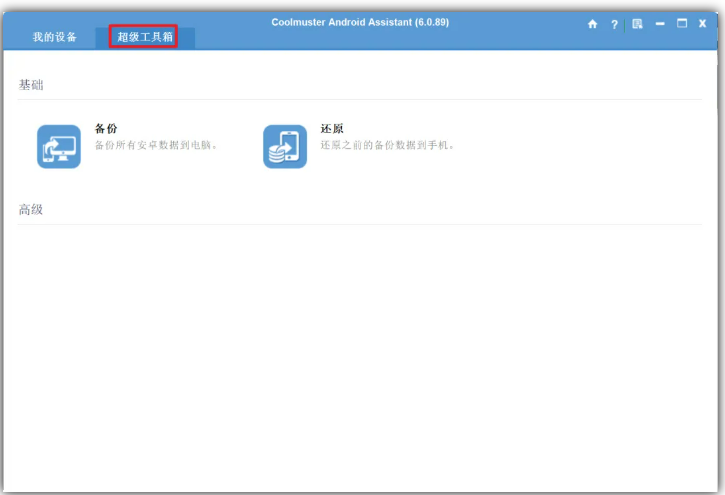Switch to the 我的设备 tab
Image resolution: width=725 pixels, height=495 pixels.
click(x=54, y=37)
